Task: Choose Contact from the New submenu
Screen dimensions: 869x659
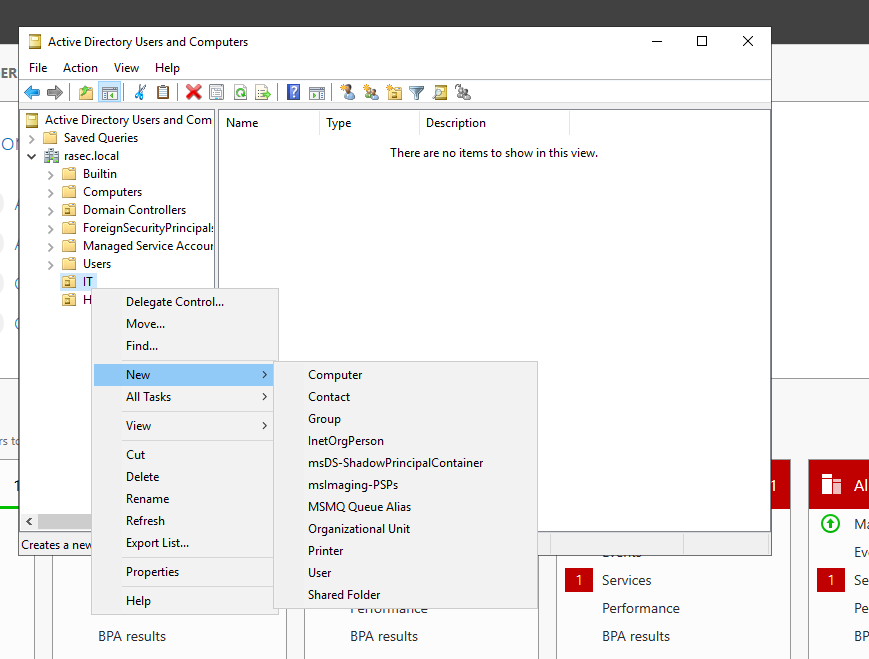Action: pyautogui.click(x=406, y=397)
